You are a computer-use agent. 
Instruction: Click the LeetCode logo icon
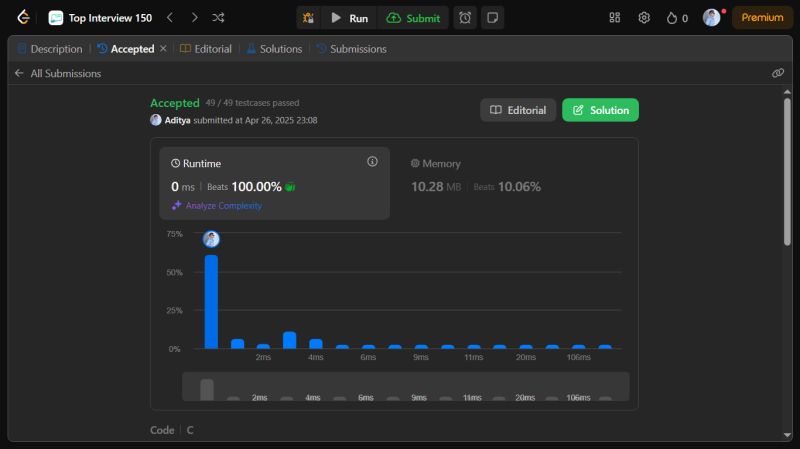point(23,17)
